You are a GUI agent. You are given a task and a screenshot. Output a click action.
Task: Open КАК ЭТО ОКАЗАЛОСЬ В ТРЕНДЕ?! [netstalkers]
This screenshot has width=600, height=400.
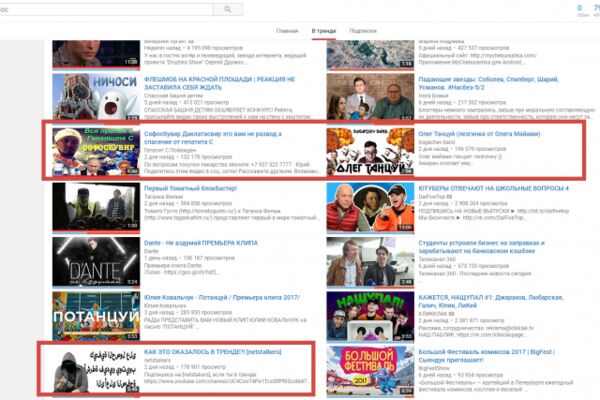213,352
